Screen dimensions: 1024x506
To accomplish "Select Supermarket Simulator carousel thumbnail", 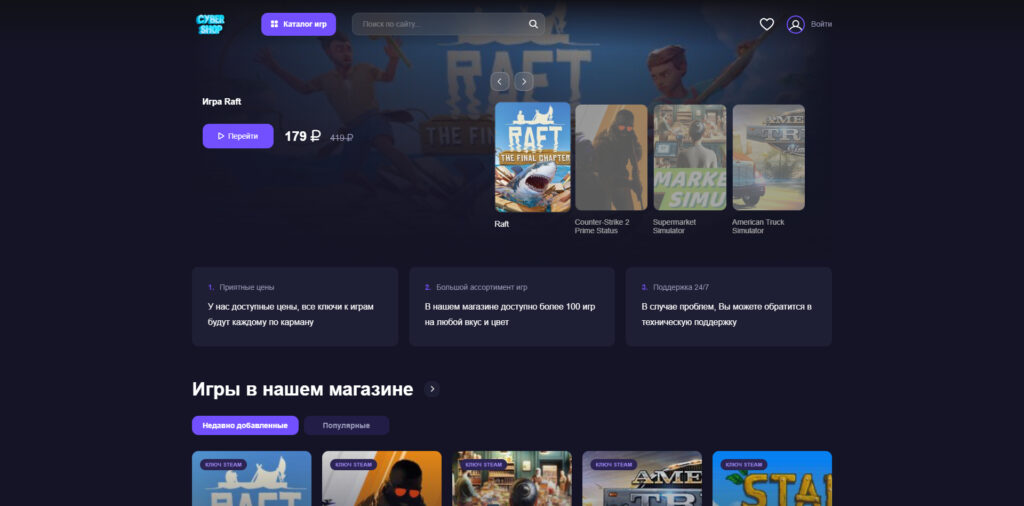I will pos(690,157).
